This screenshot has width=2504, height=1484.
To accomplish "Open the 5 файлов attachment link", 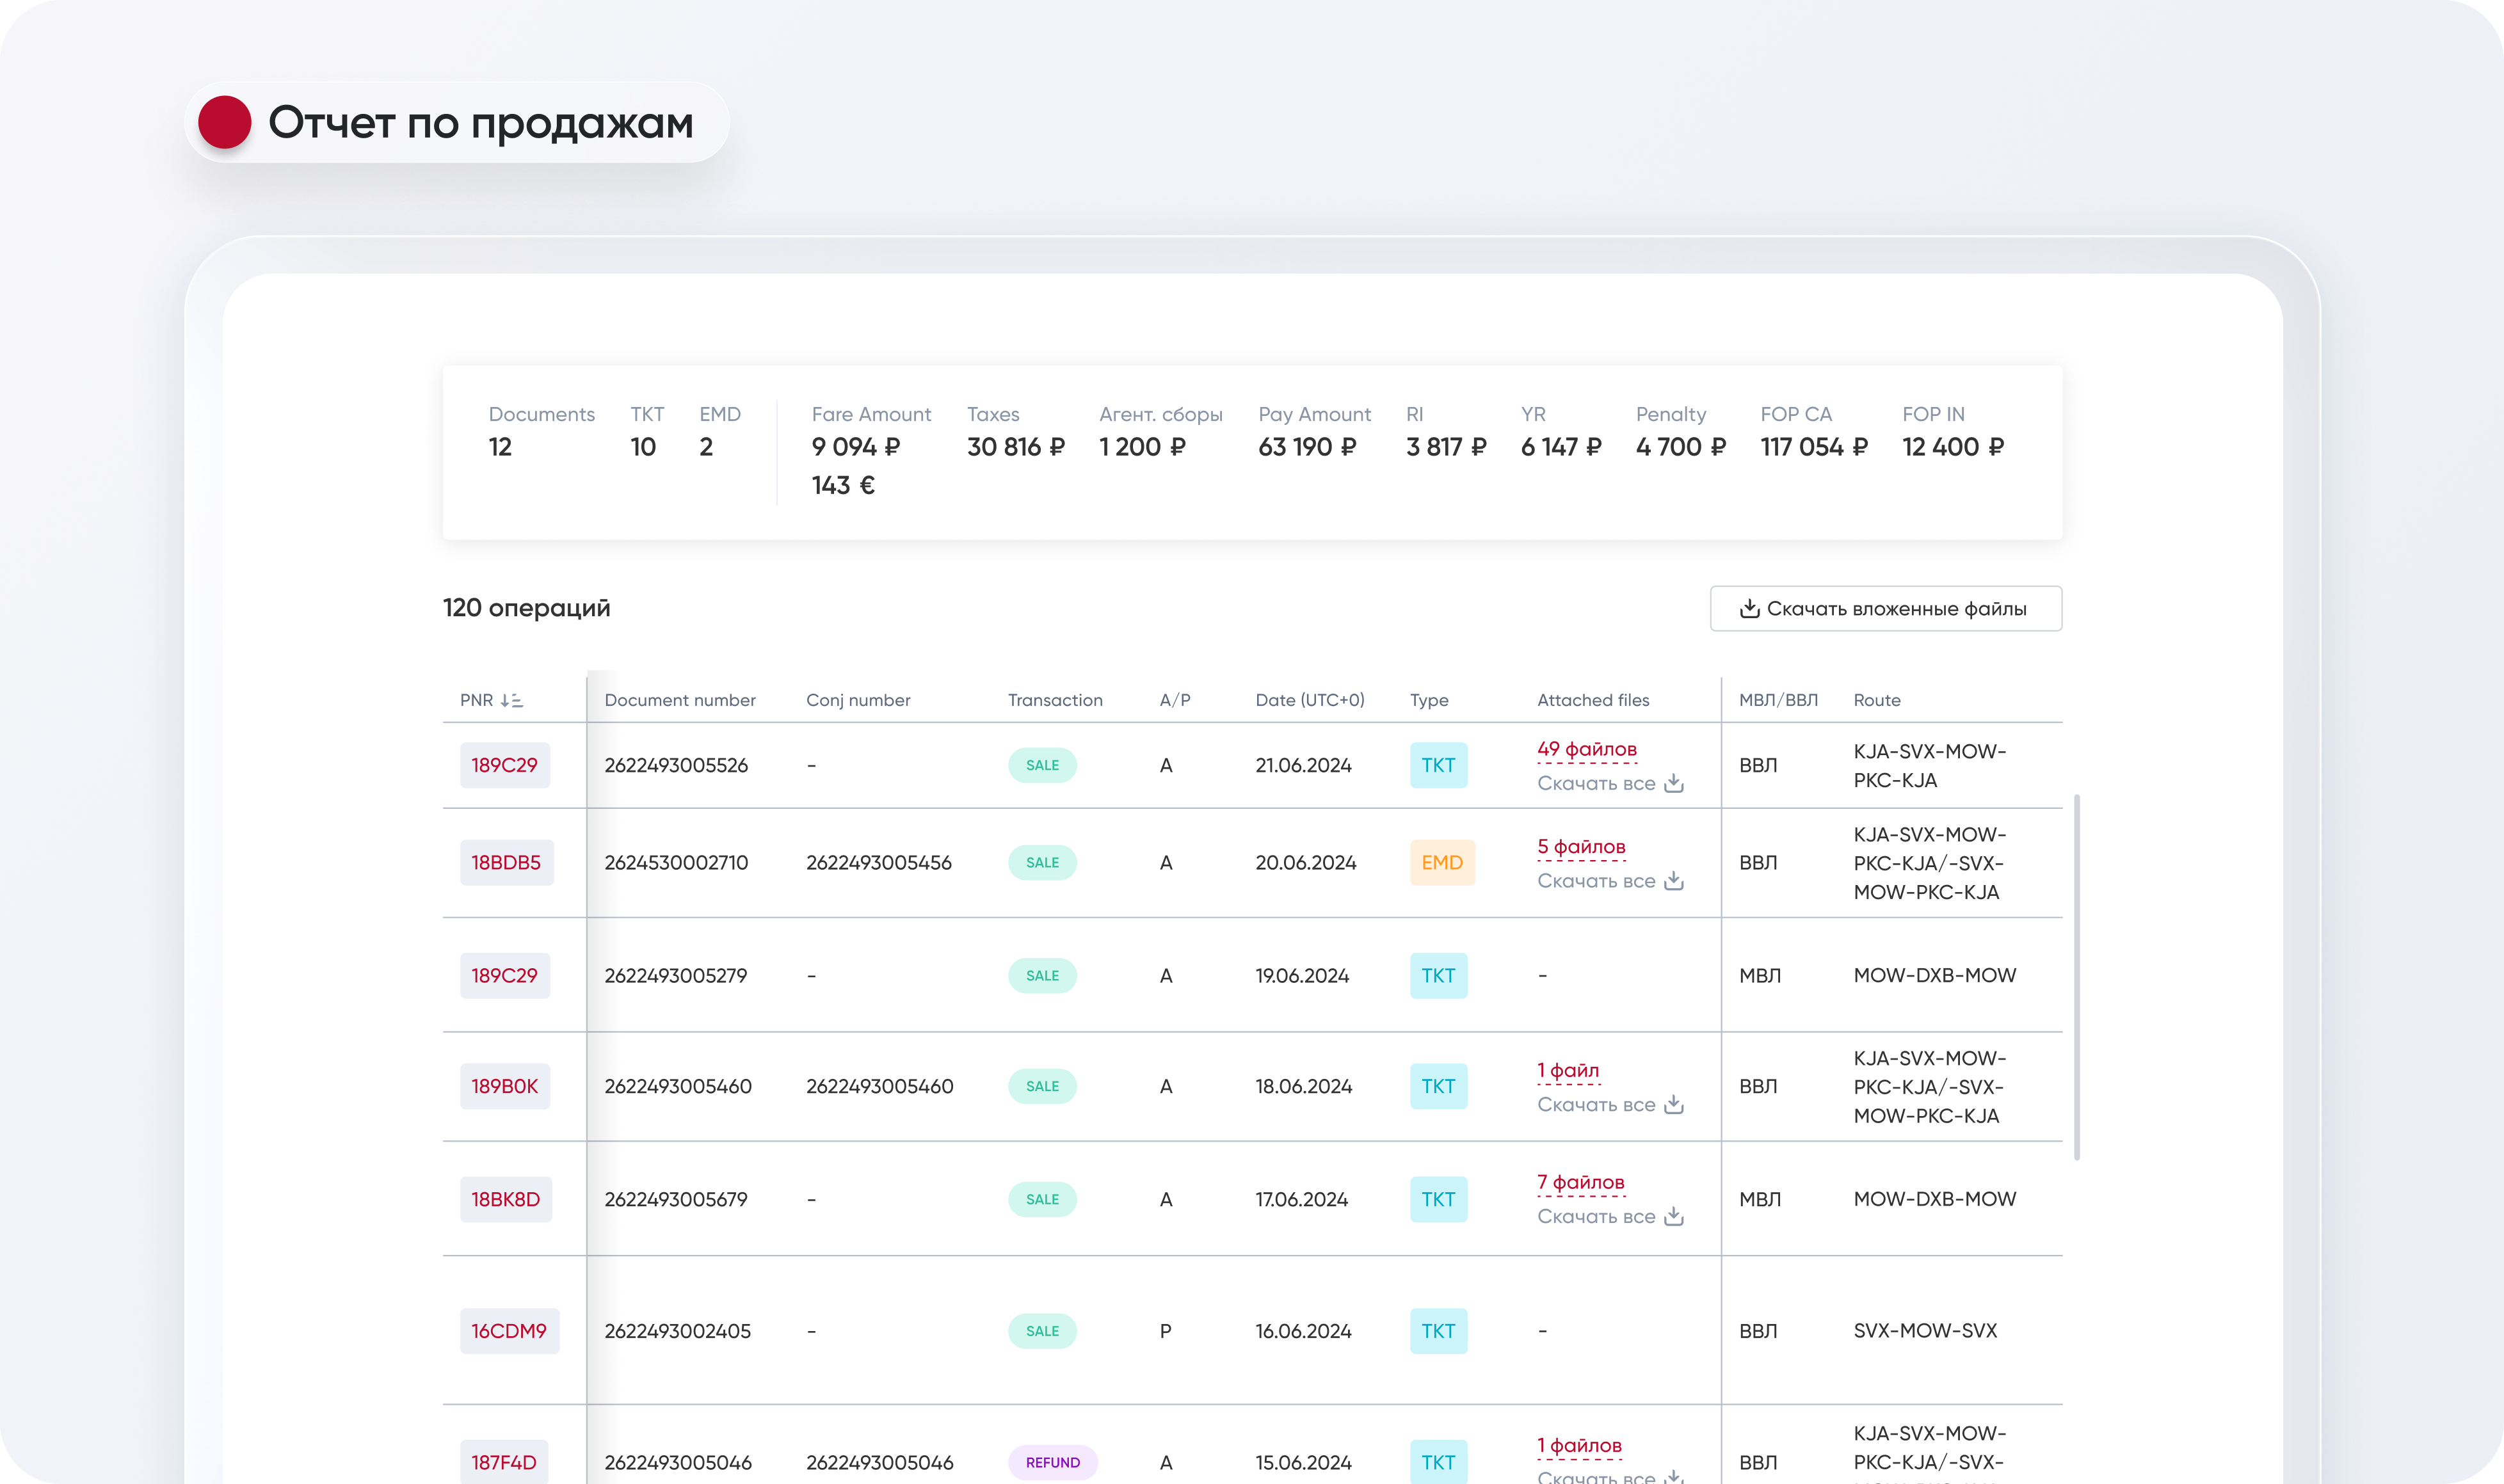I will 1581,847.
